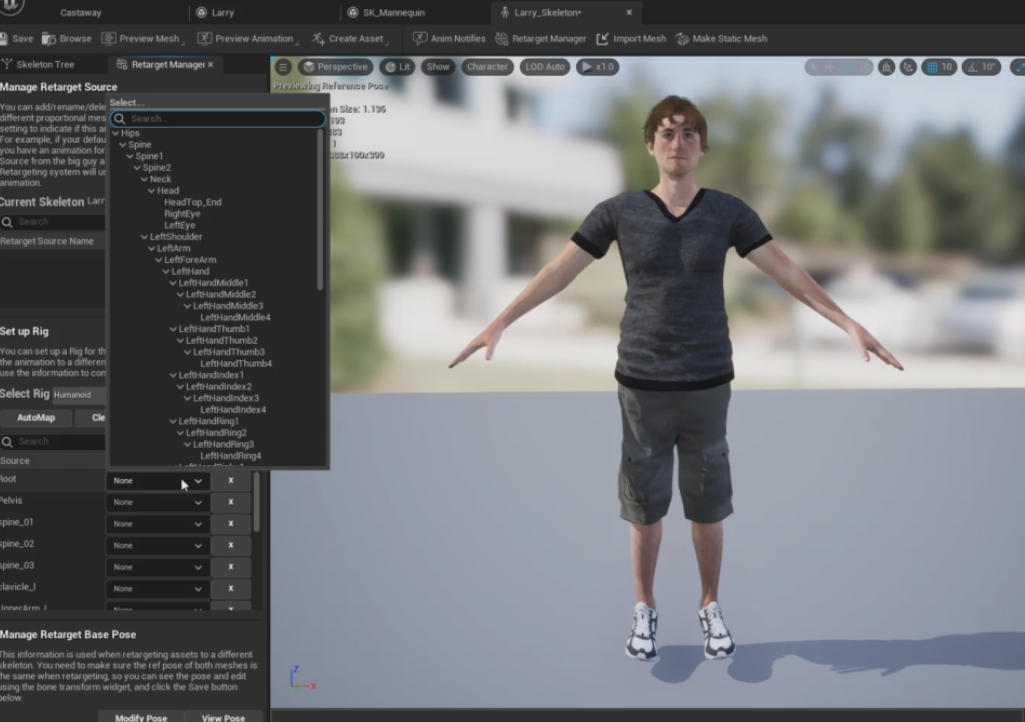Collapse the LeftHandThumb1 node arrow
1025x722 pixels.
pos(173,329)
